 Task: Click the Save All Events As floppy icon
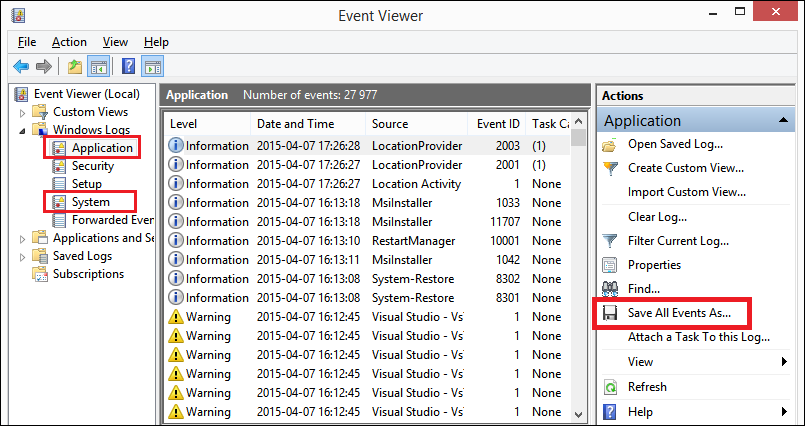610,313
